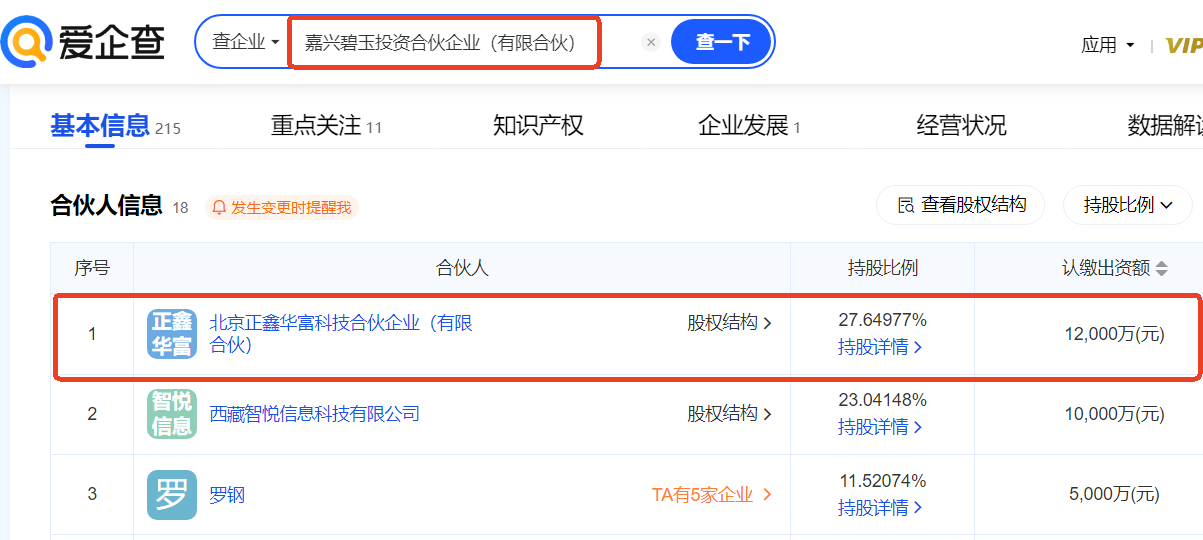This screenshot has width=1203, height=540.
Task: Open 持股详情 for the 23.04148% row
Action: (x=880, y=427)
